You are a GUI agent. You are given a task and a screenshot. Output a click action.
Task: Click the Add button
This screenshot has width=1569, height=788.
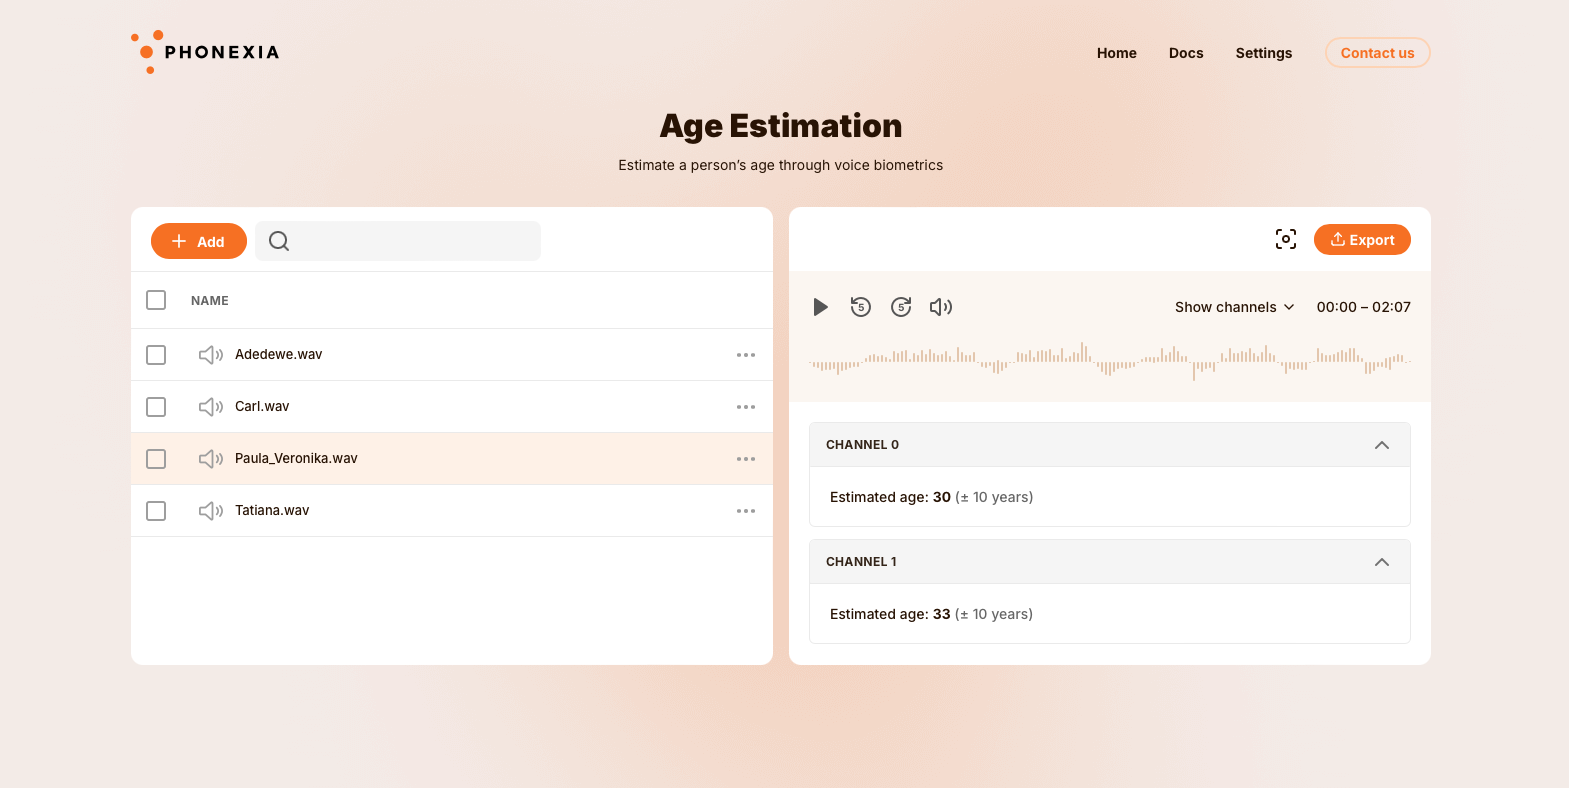(x=199, y=241)
